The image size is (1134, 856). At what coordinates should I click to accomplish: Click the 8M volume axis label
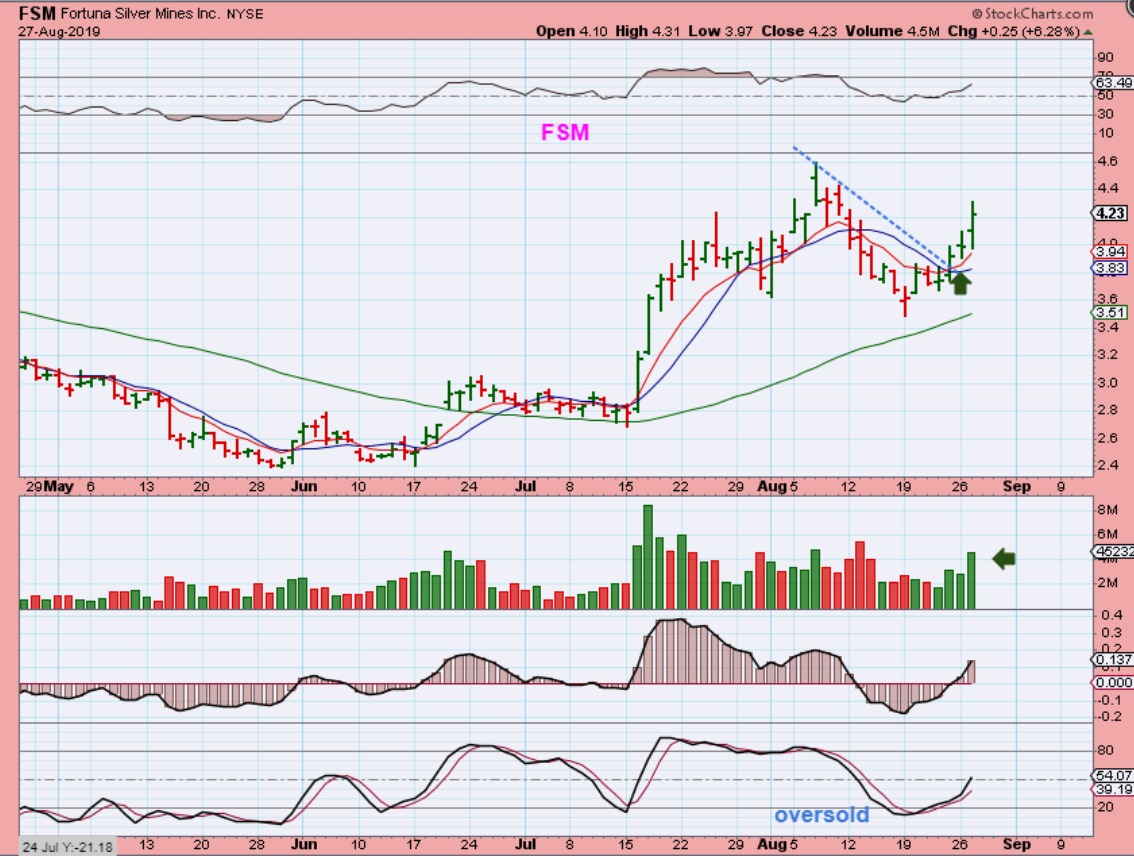1107,510
